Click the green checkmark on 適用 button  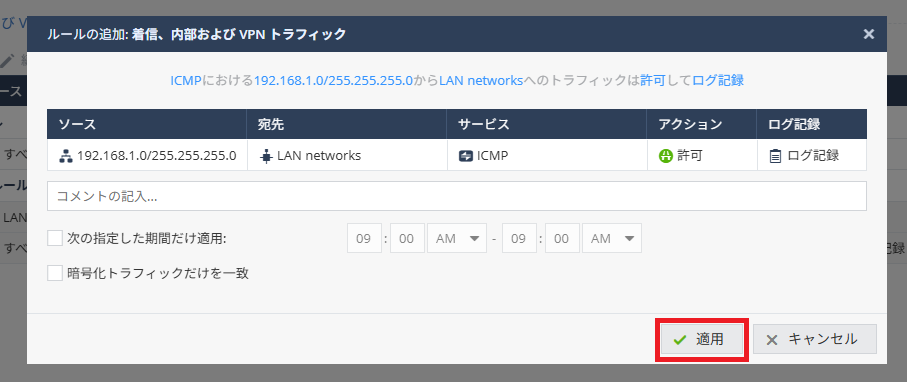(680, 340)
